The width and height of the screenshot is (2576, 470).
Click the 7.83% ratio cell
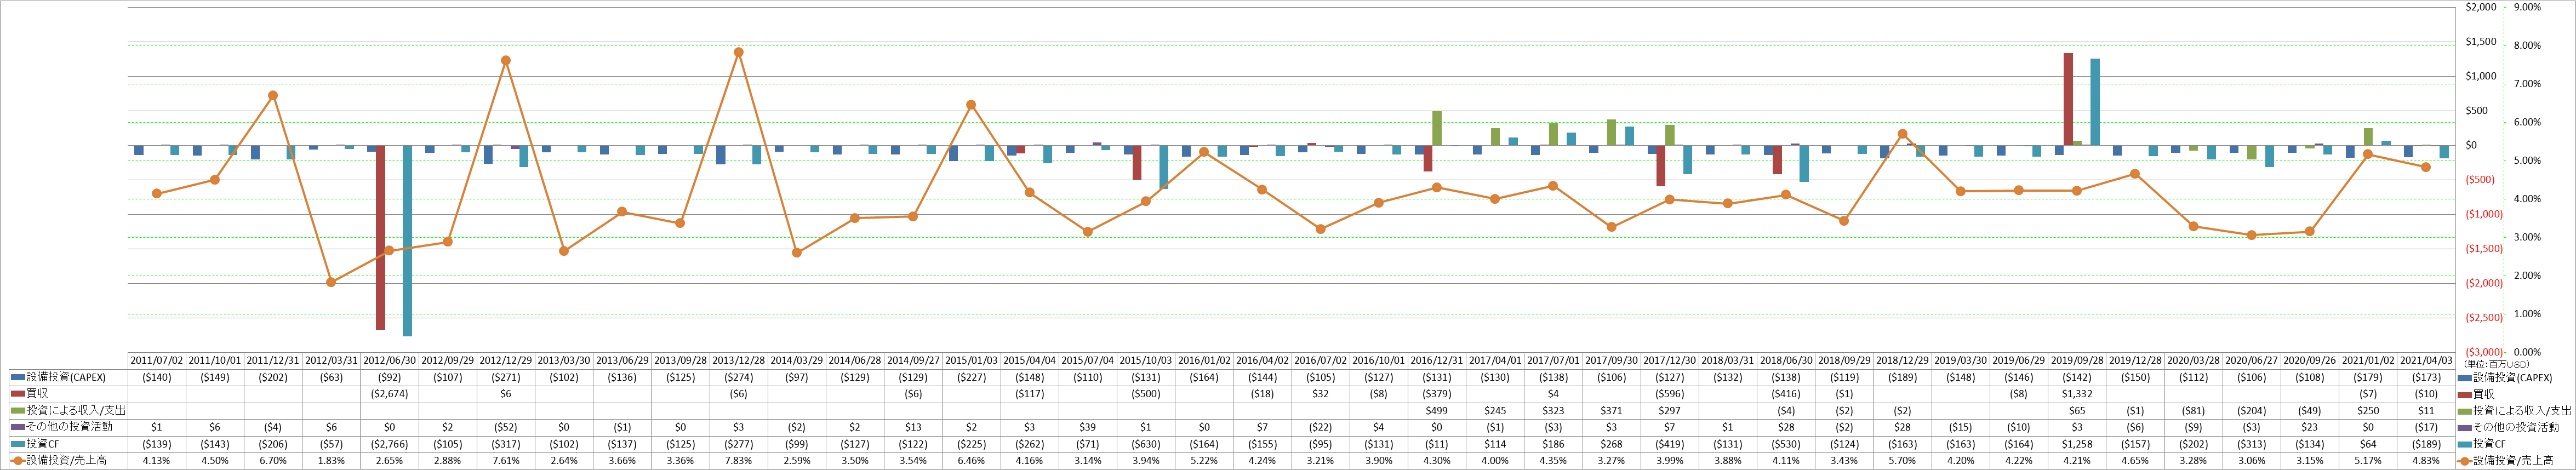[x=738, y=461]
